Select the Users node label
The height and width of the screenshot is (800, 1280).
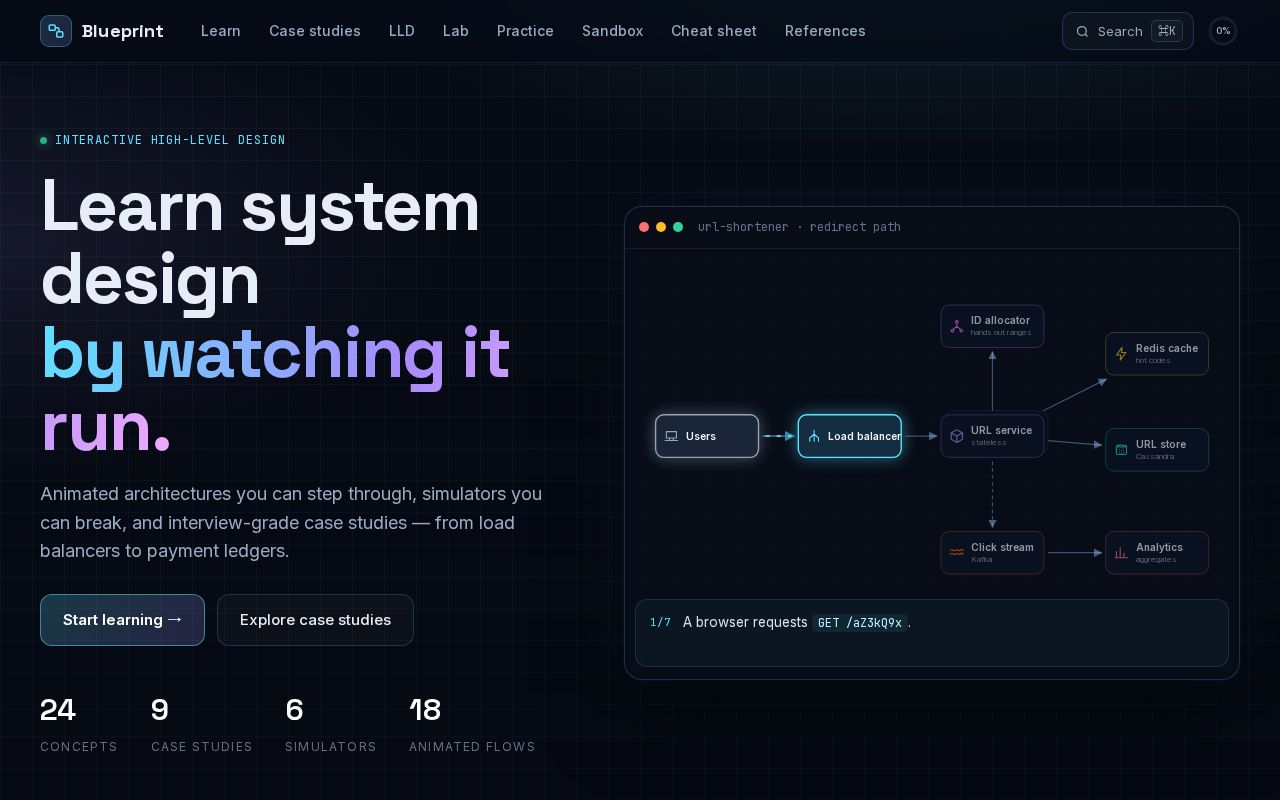click(x=701, y=436)
